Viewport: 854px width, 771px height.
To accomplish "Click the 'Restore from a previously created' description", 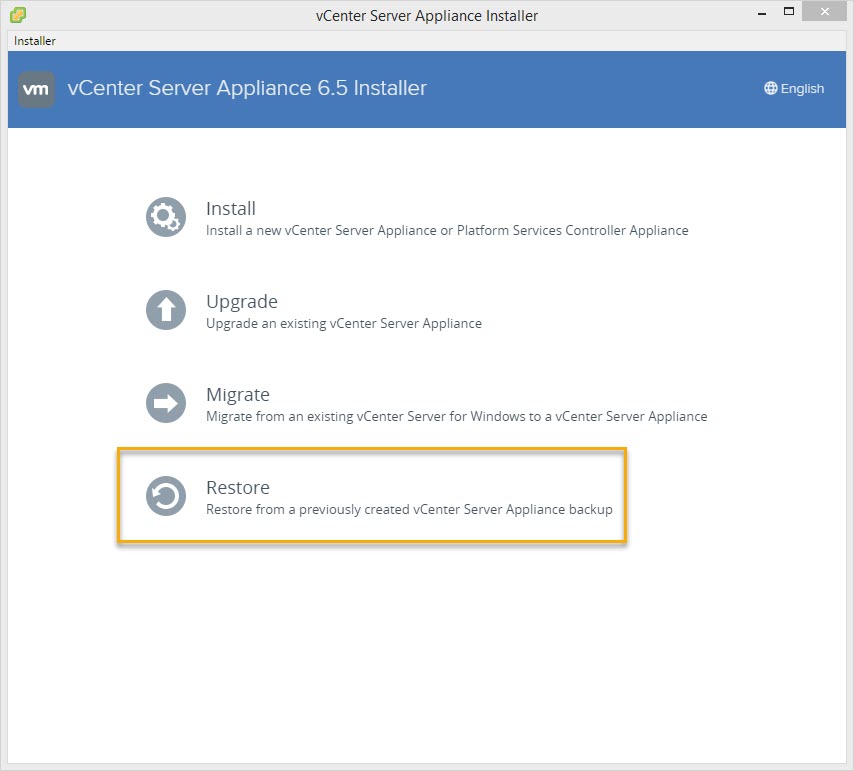I will pos(409,509).
